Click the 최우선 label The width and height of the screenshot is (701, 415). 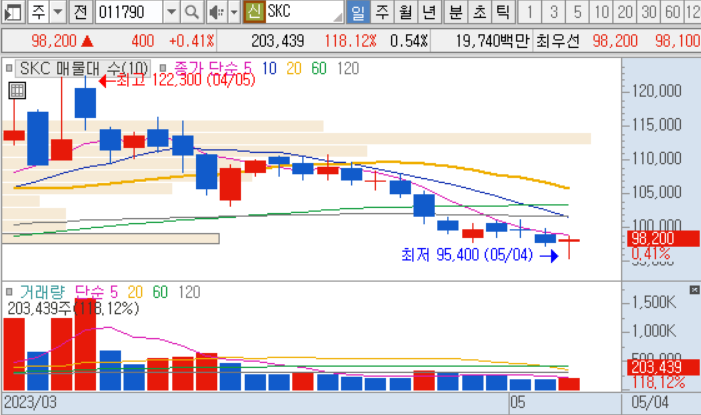[x=558, y=41]
